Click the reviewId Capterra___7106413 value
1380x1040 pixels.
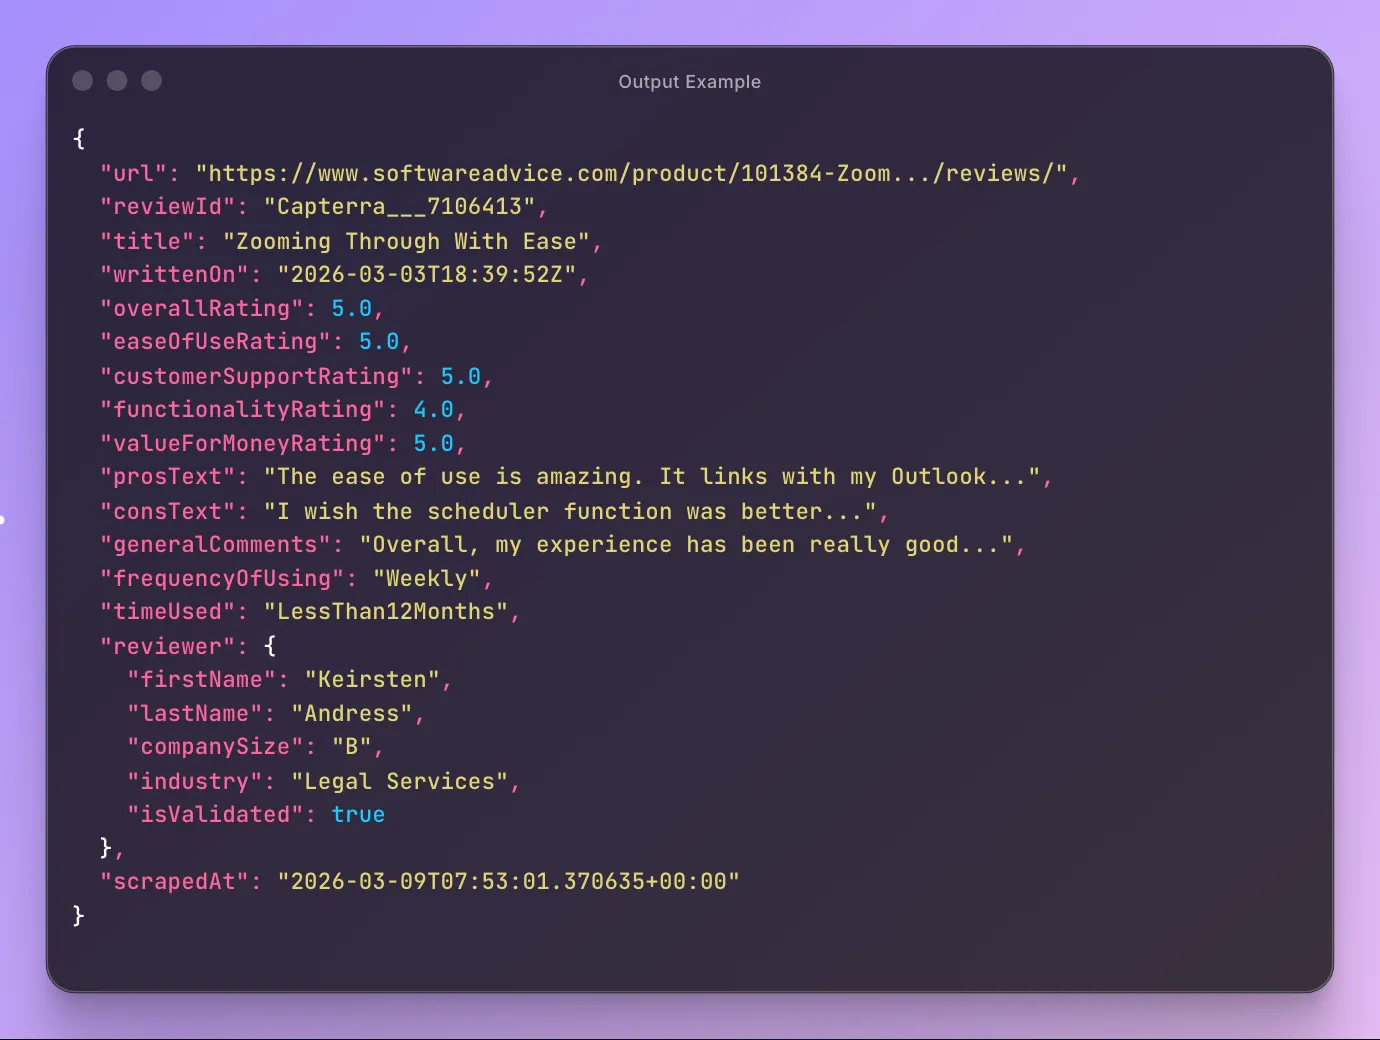pyautogui.click(x=403, y=207)
